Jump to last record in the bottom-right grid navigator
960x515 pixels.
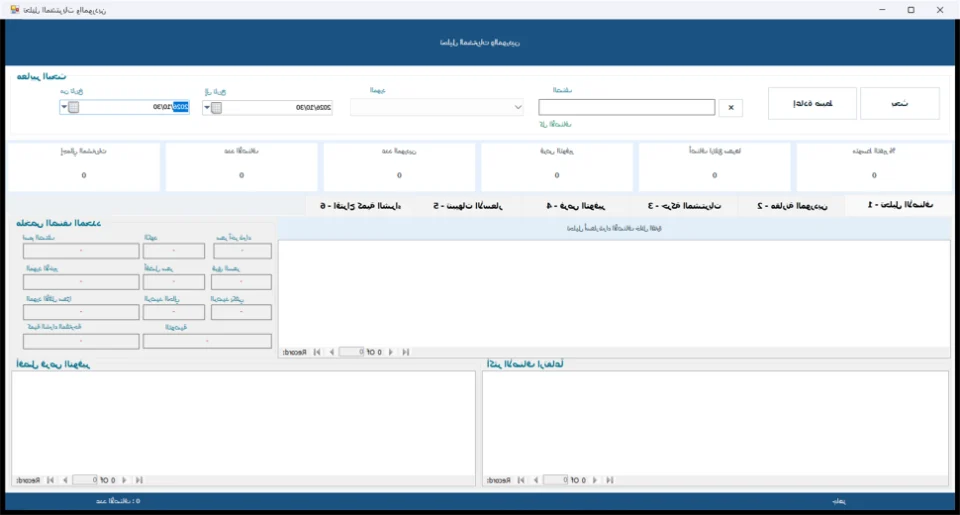click(x=610, y=480)
